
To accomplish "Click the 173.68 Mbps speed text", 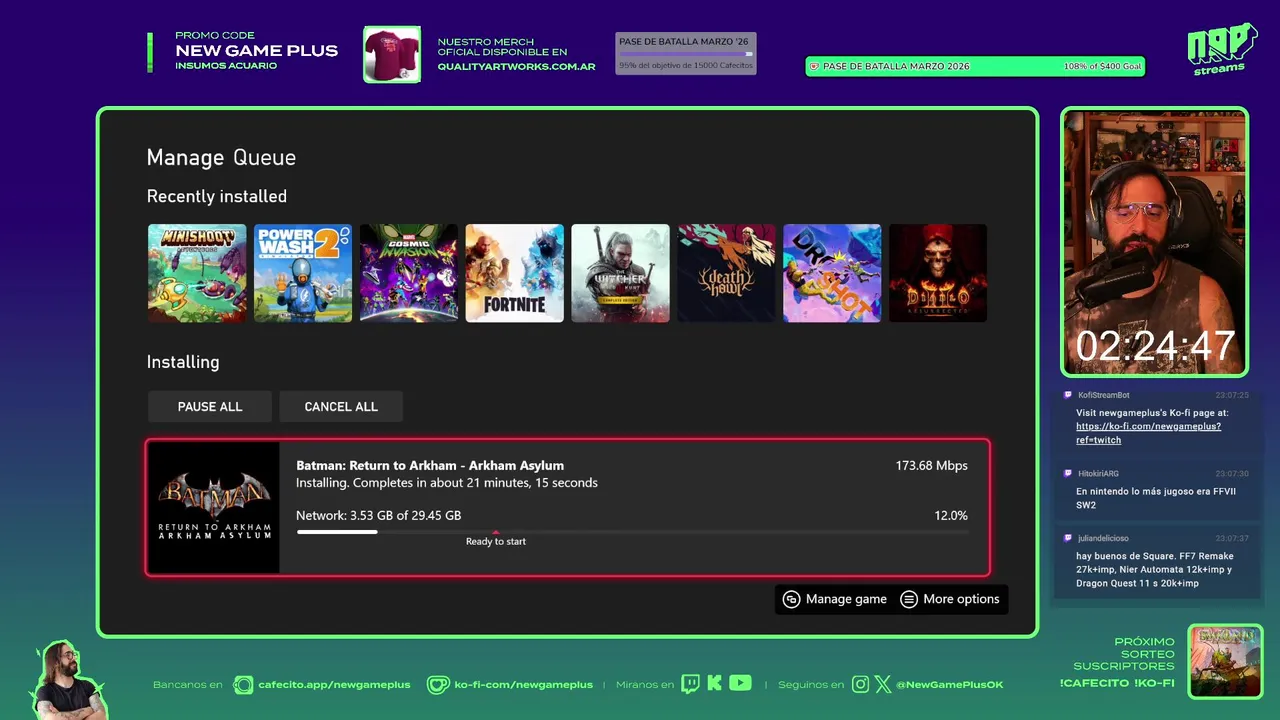I will [x=931, y=465].
